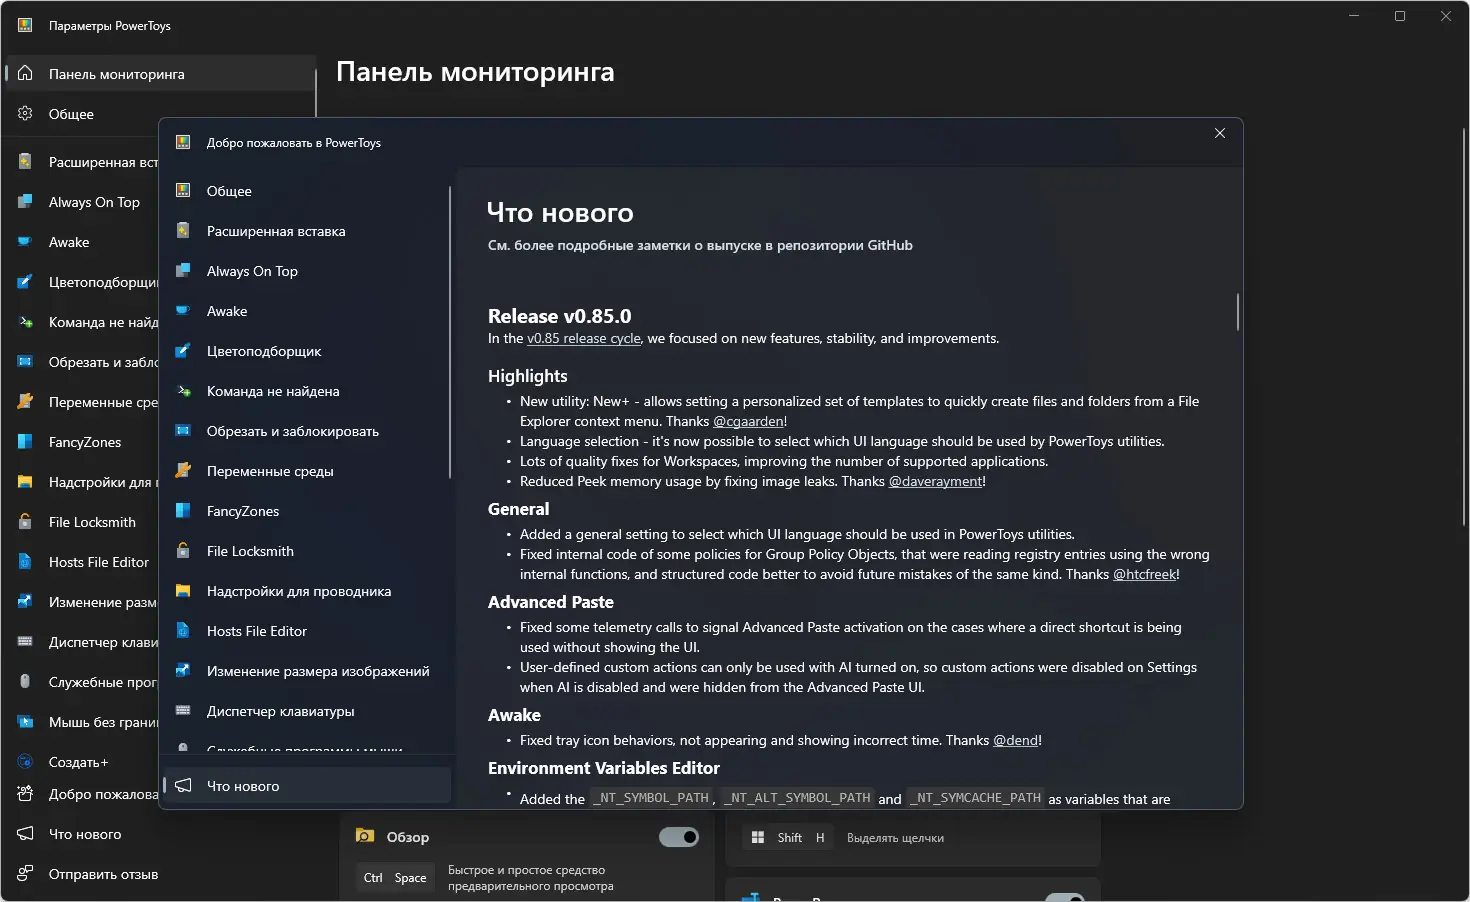Open FancyZones in the main settings sidebar
Screen dimensions: 1470x902
pos(82,442)
